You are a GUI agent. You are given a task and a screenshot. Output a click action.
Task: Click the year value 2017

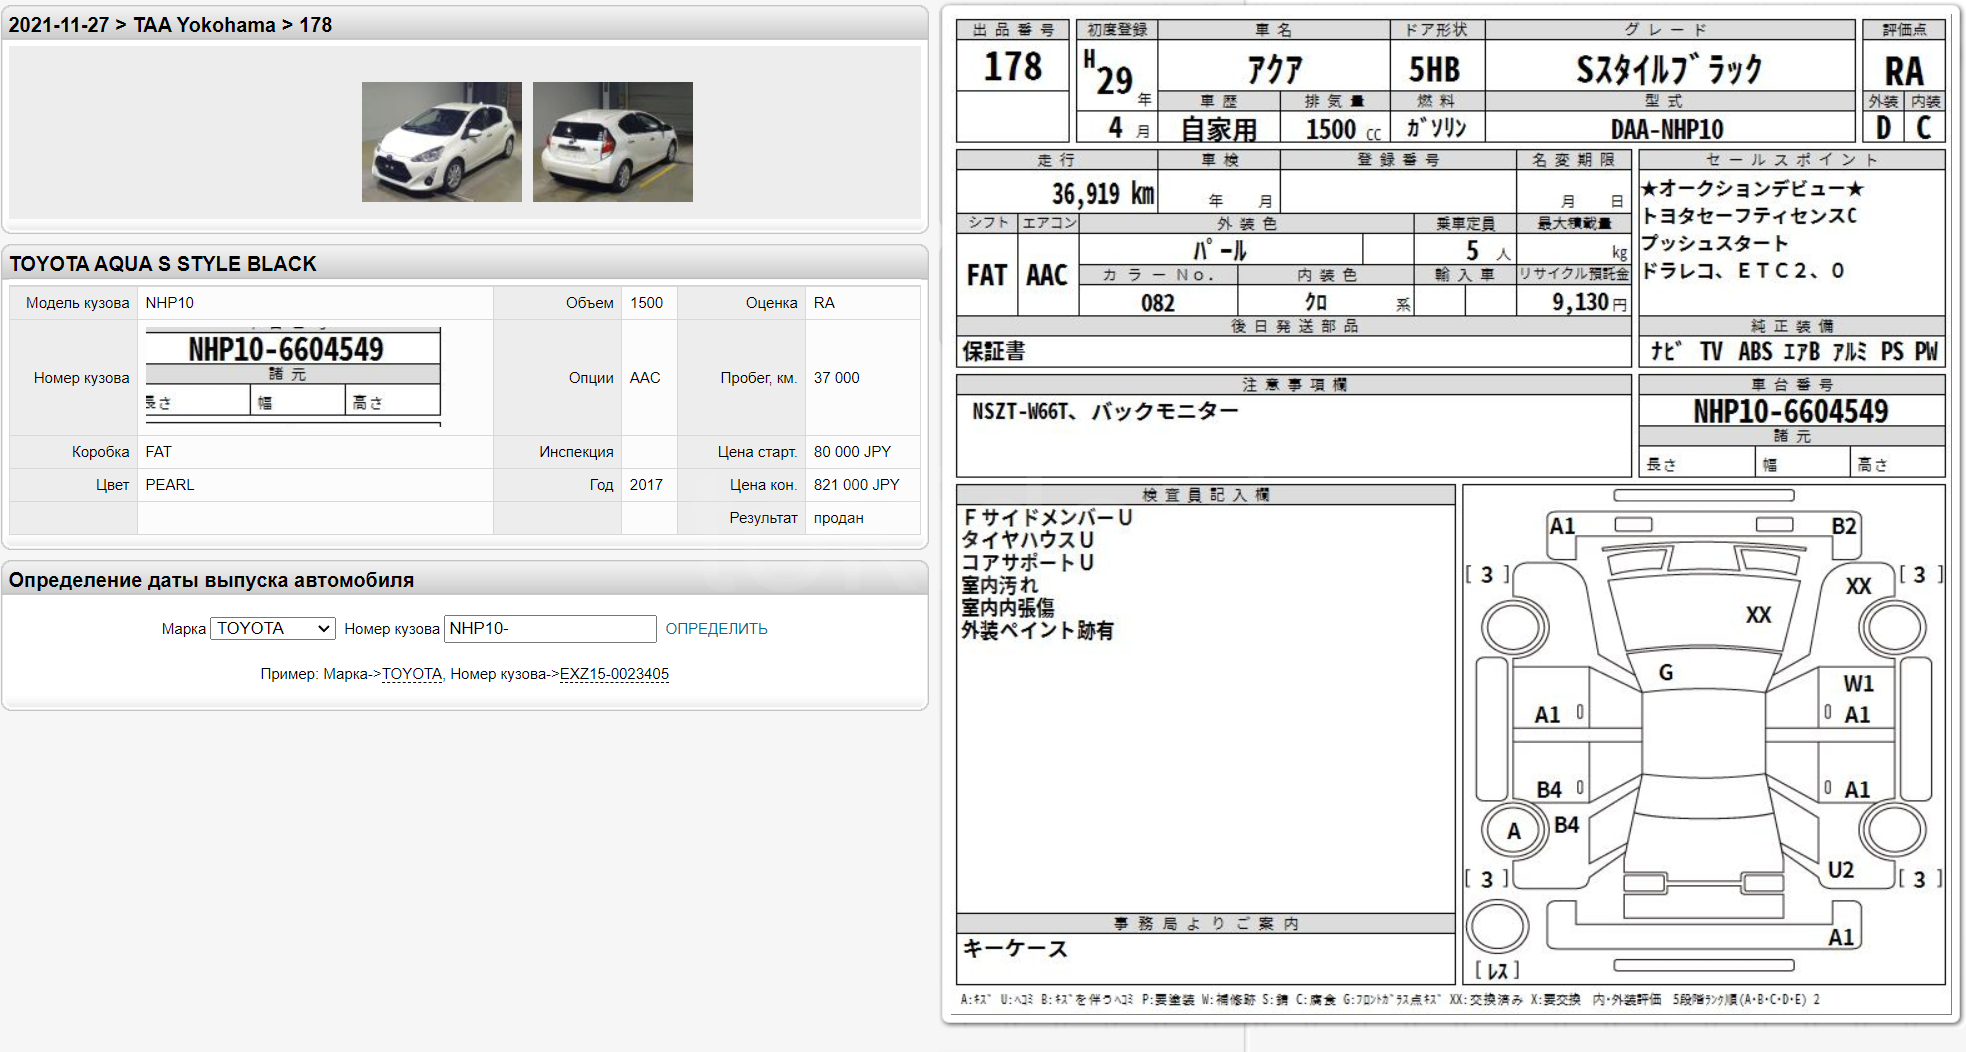pos(646,485)
